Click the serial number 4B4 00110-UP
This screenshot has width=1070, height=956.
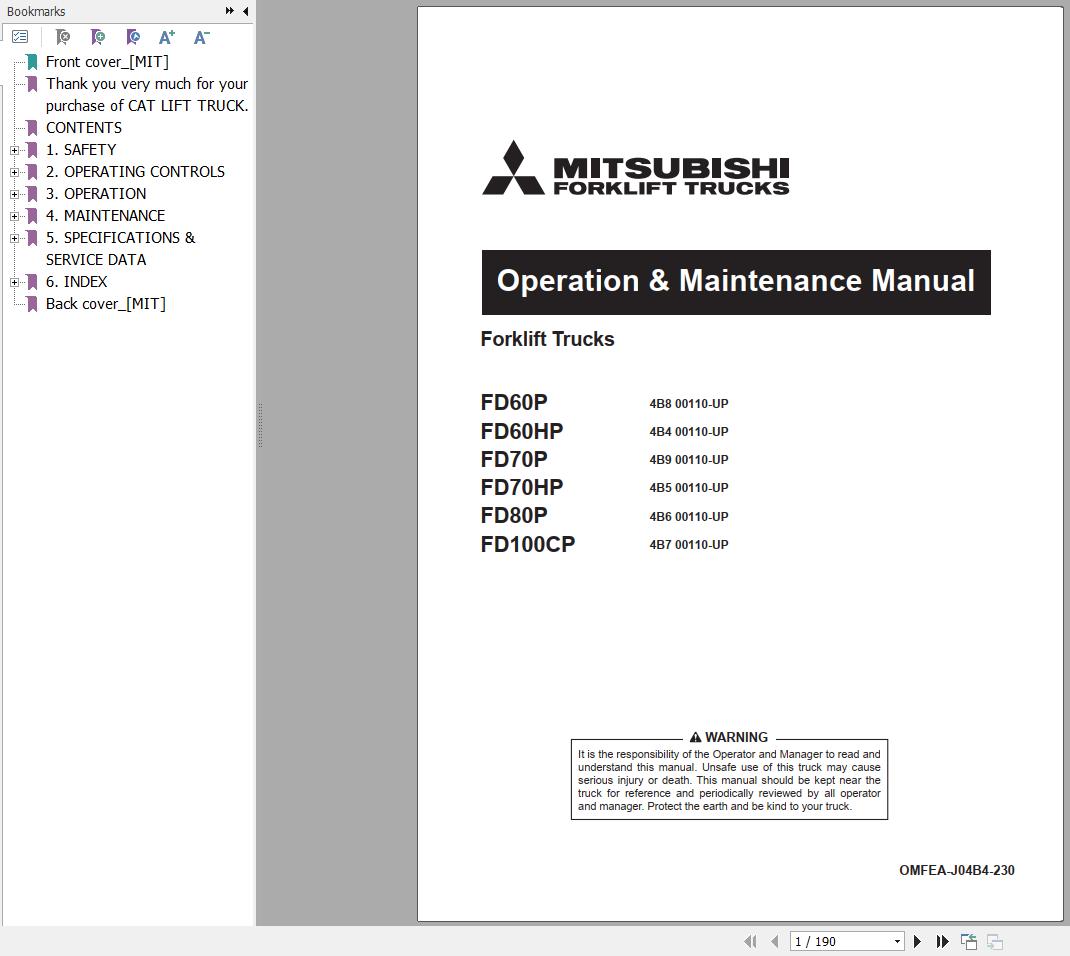pyautogui.click(x=689, y=432)
